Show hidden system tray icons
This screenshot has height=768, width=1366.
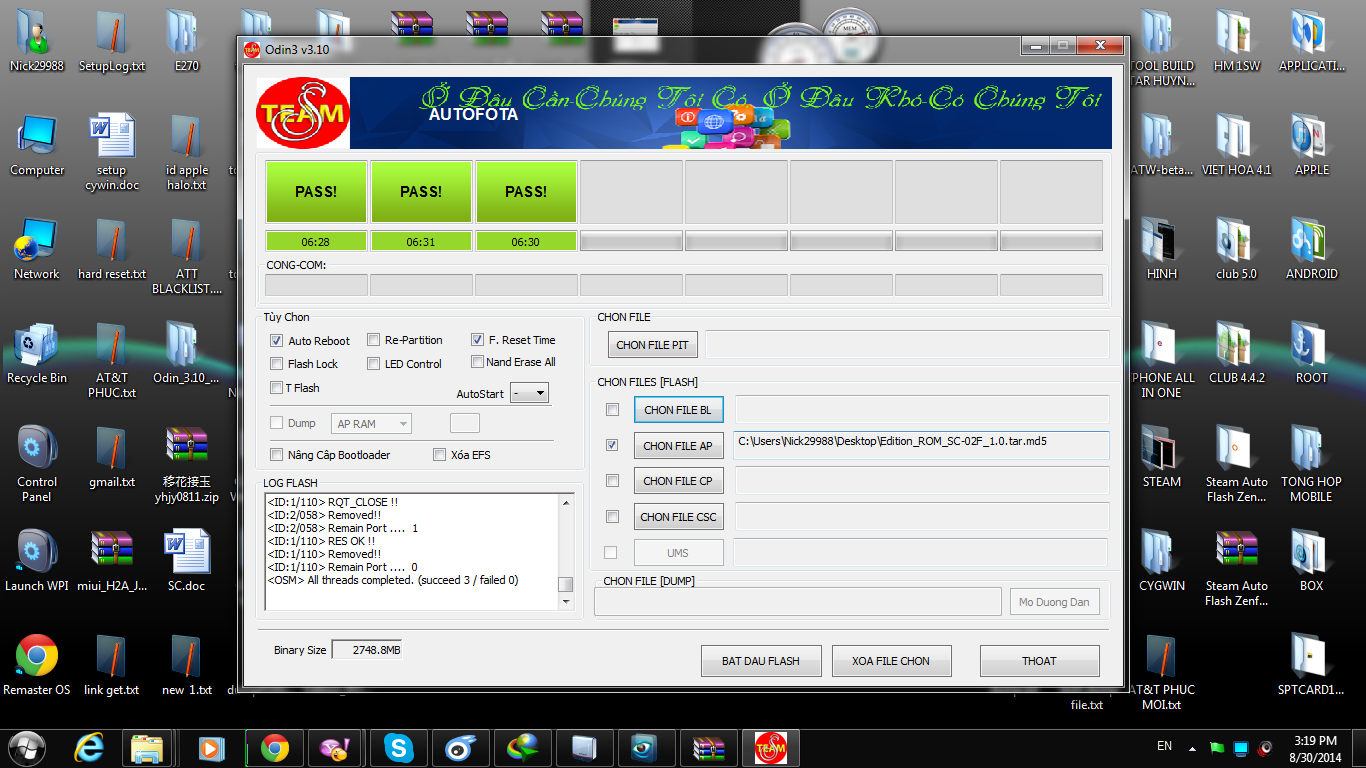click(1192, 748)
